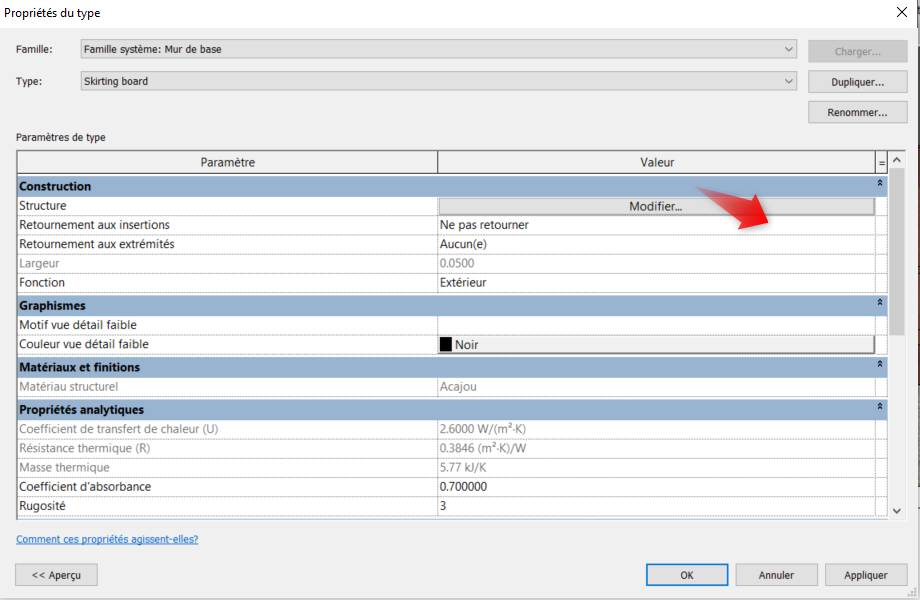Edit the Coefficient d'absorbance value field
Viewport: 920px width, 600px height.
click(x=655, y=487)
